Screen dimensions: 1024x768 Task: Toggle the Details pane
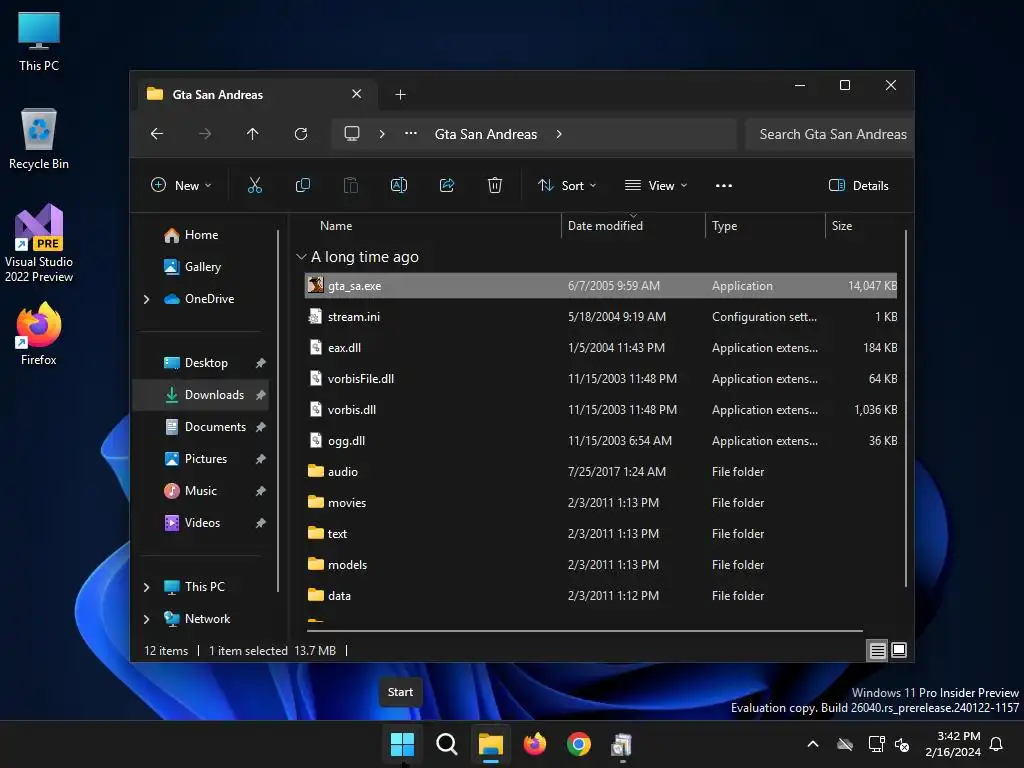(859, 185)
